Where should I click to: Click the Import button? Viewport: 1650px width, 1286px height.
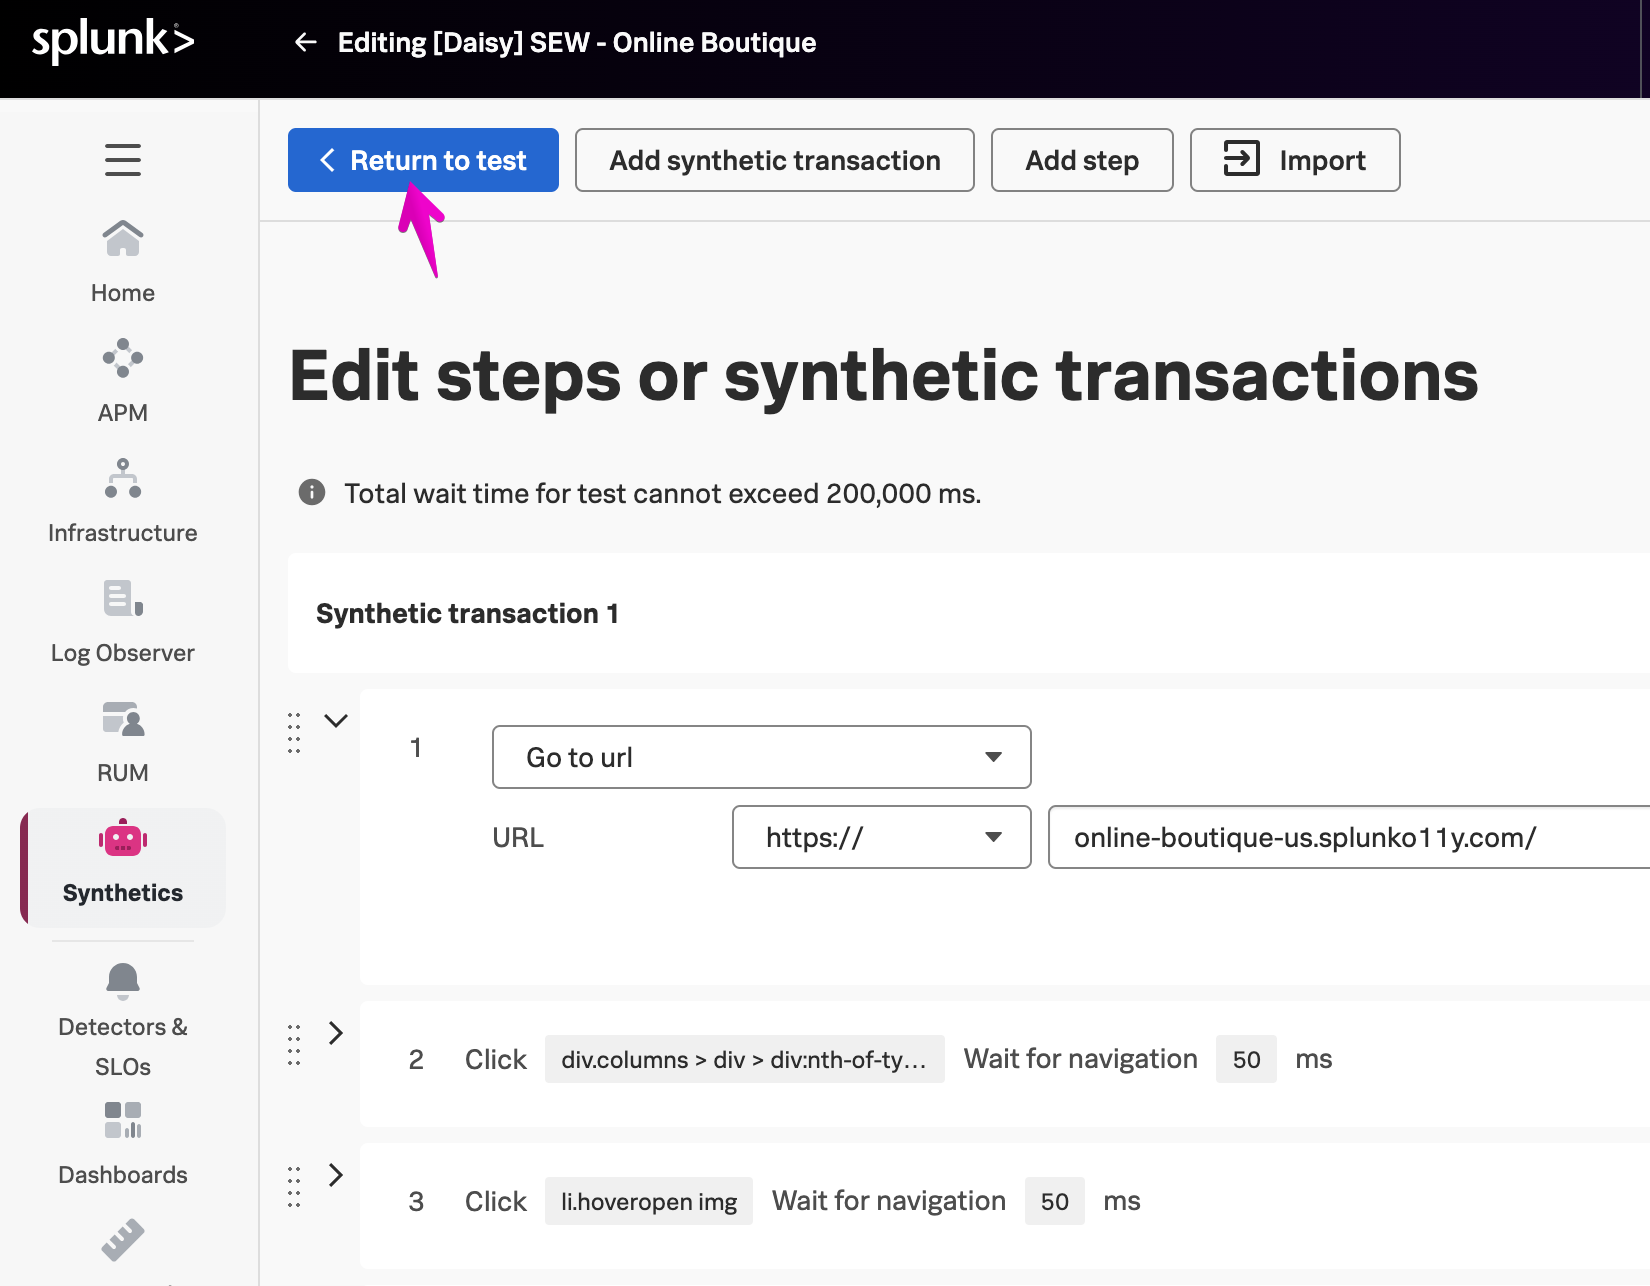click(1294, 160)
